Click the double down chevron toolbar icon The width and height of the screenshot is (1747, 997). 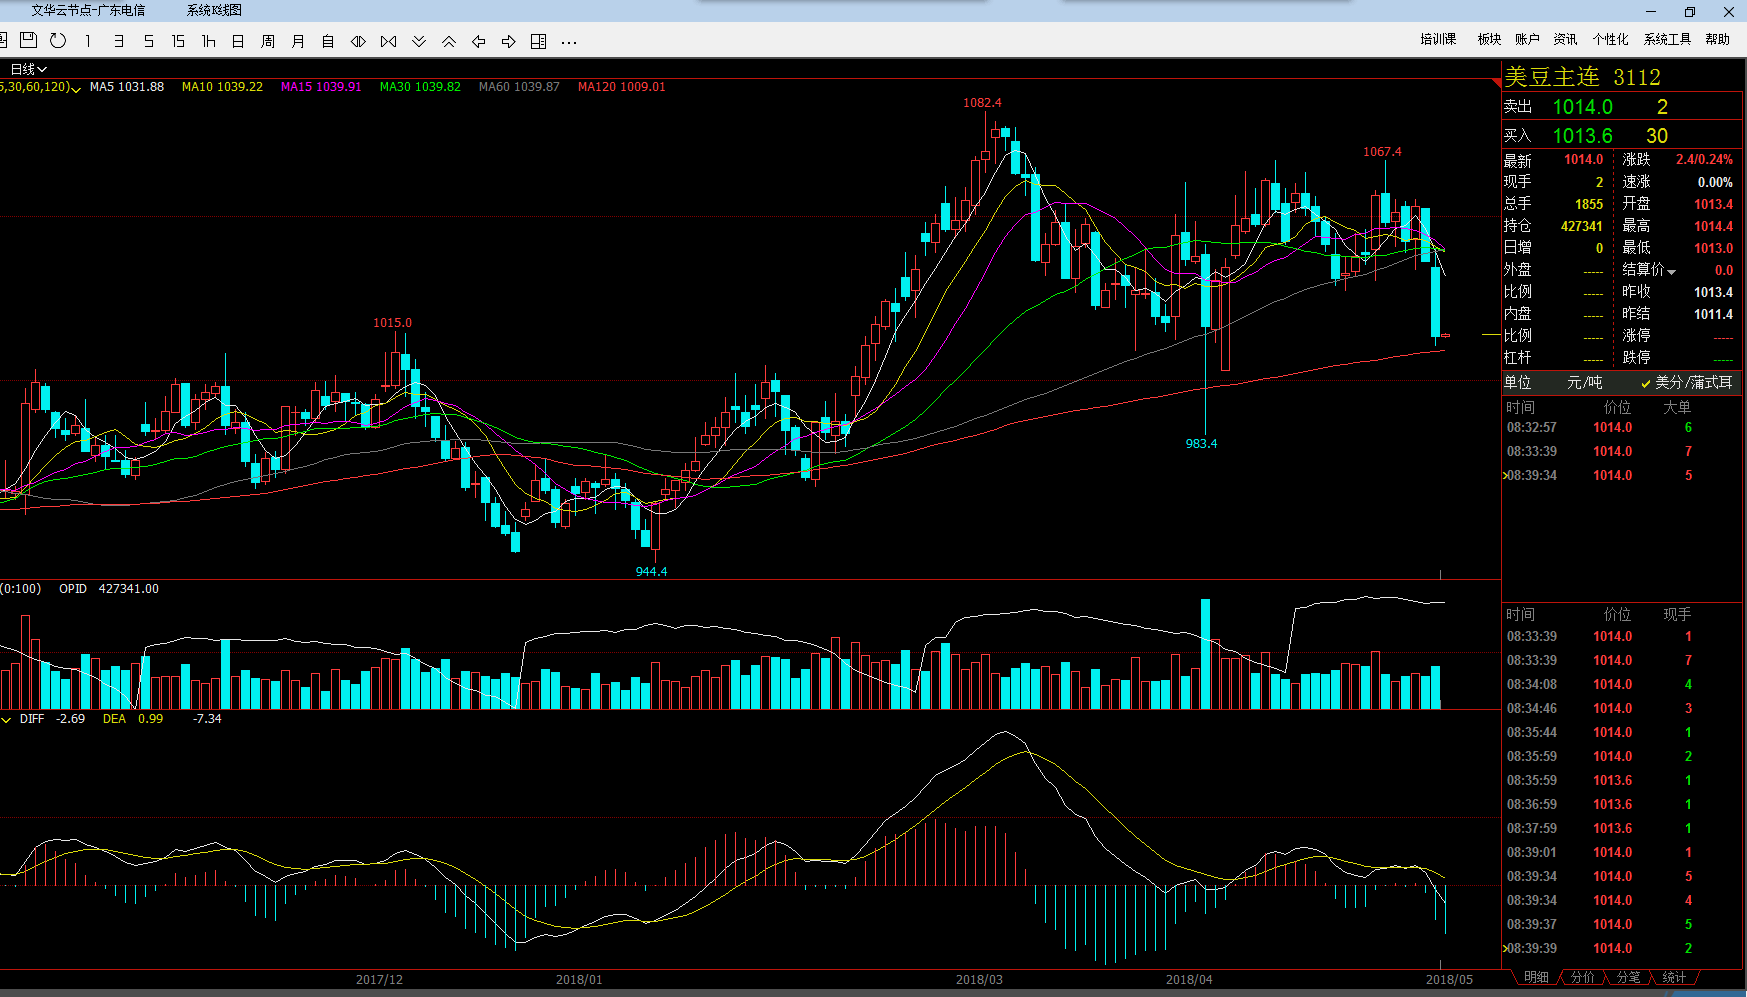(419, 41)
